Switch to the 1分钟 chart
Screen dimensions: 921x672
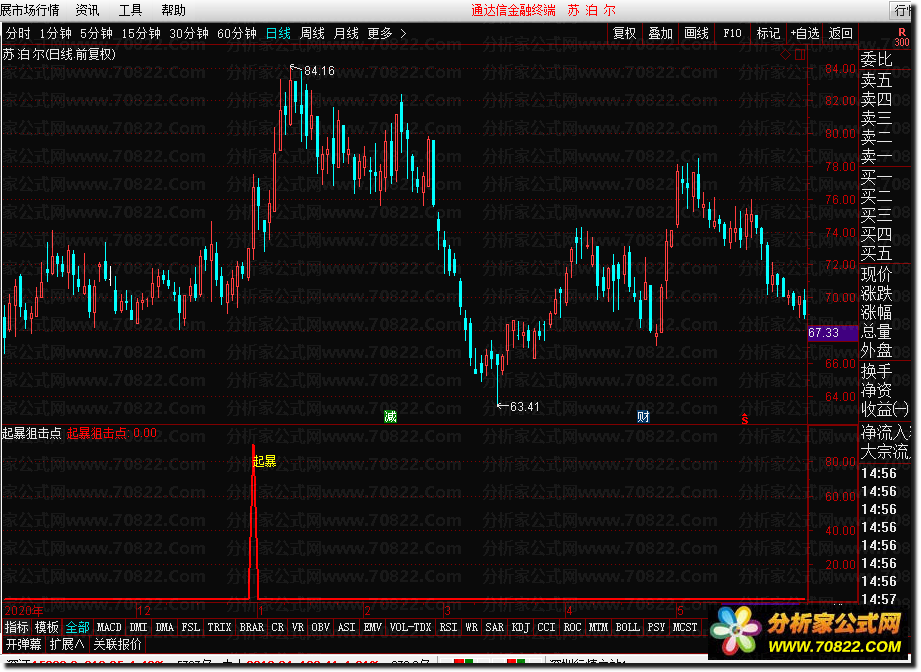click(55, 33)
